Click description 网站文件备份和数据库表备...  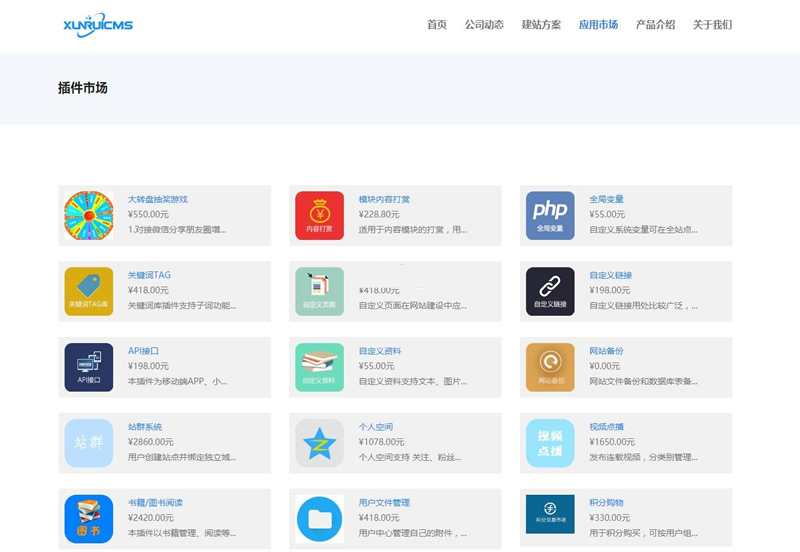pos(643,382)
